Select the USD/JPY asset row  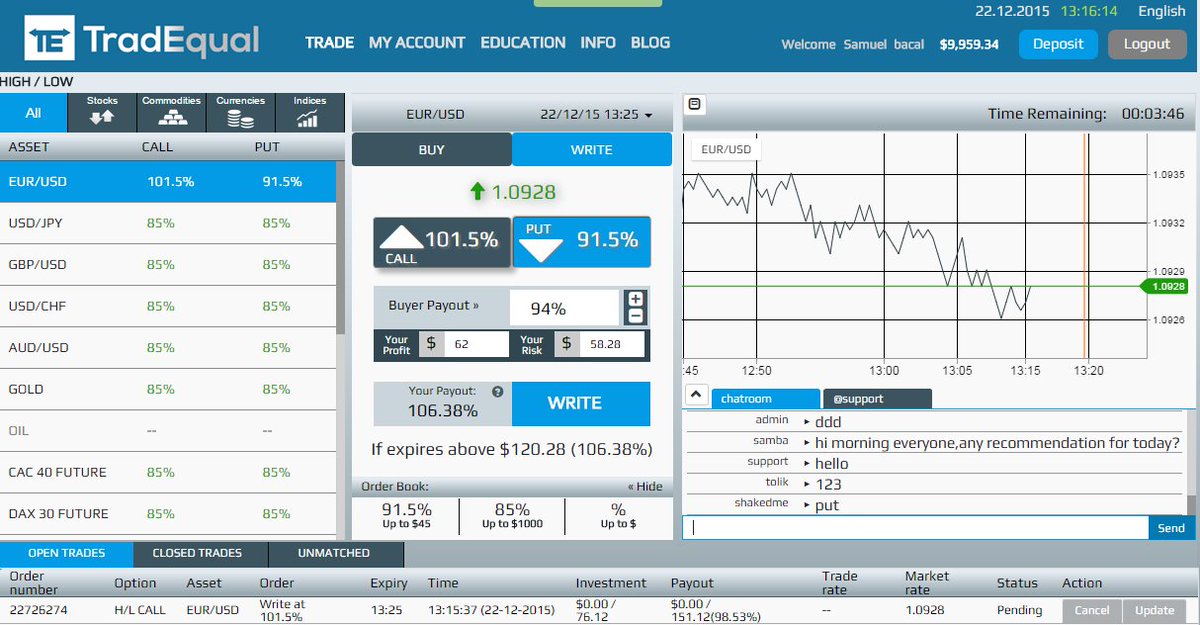168,223
